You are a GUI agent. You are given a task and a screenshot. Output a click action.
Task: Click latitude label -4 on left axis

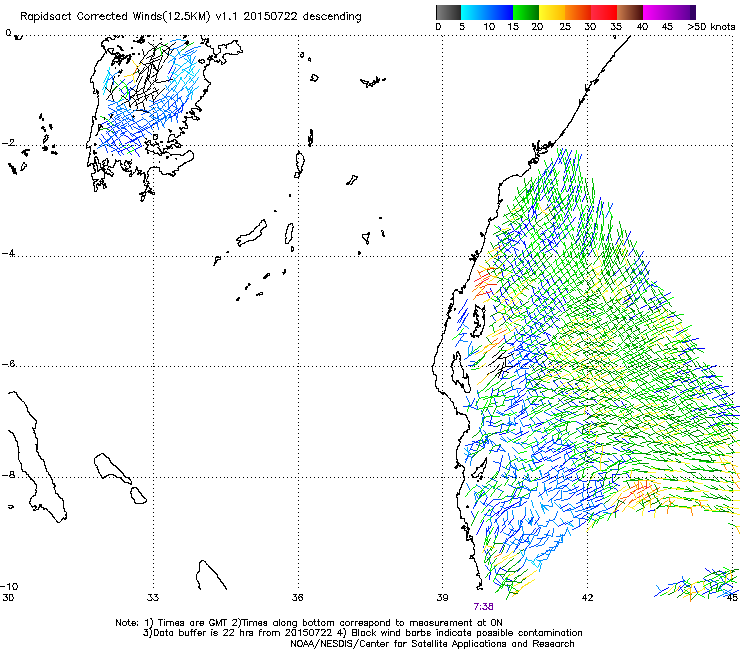[x=8, y=253]
